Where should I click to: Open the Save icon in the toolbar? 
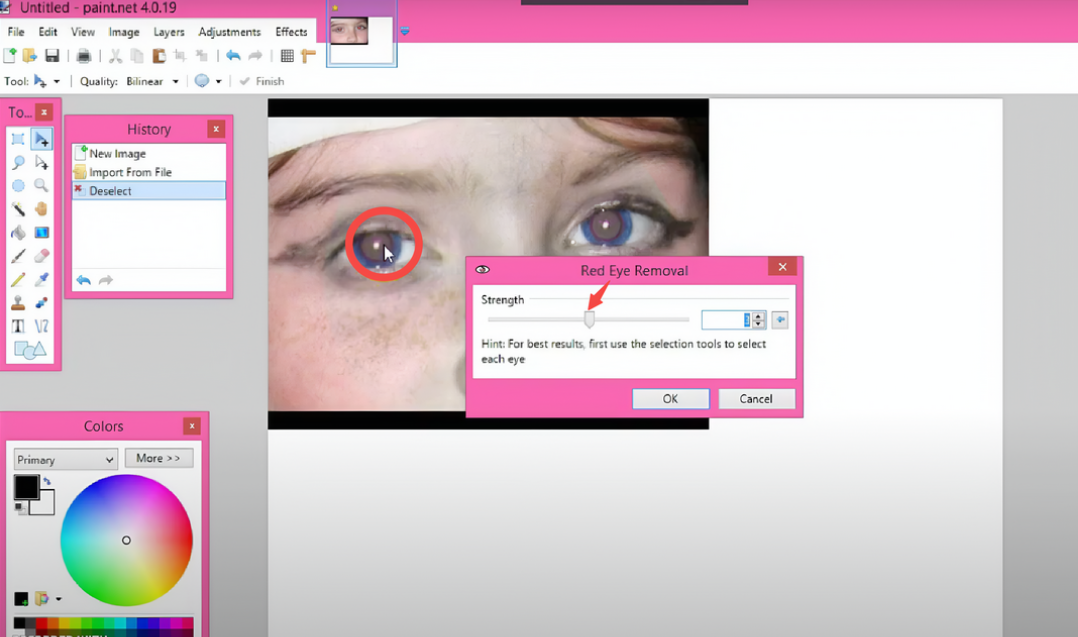tap(52, 55)
